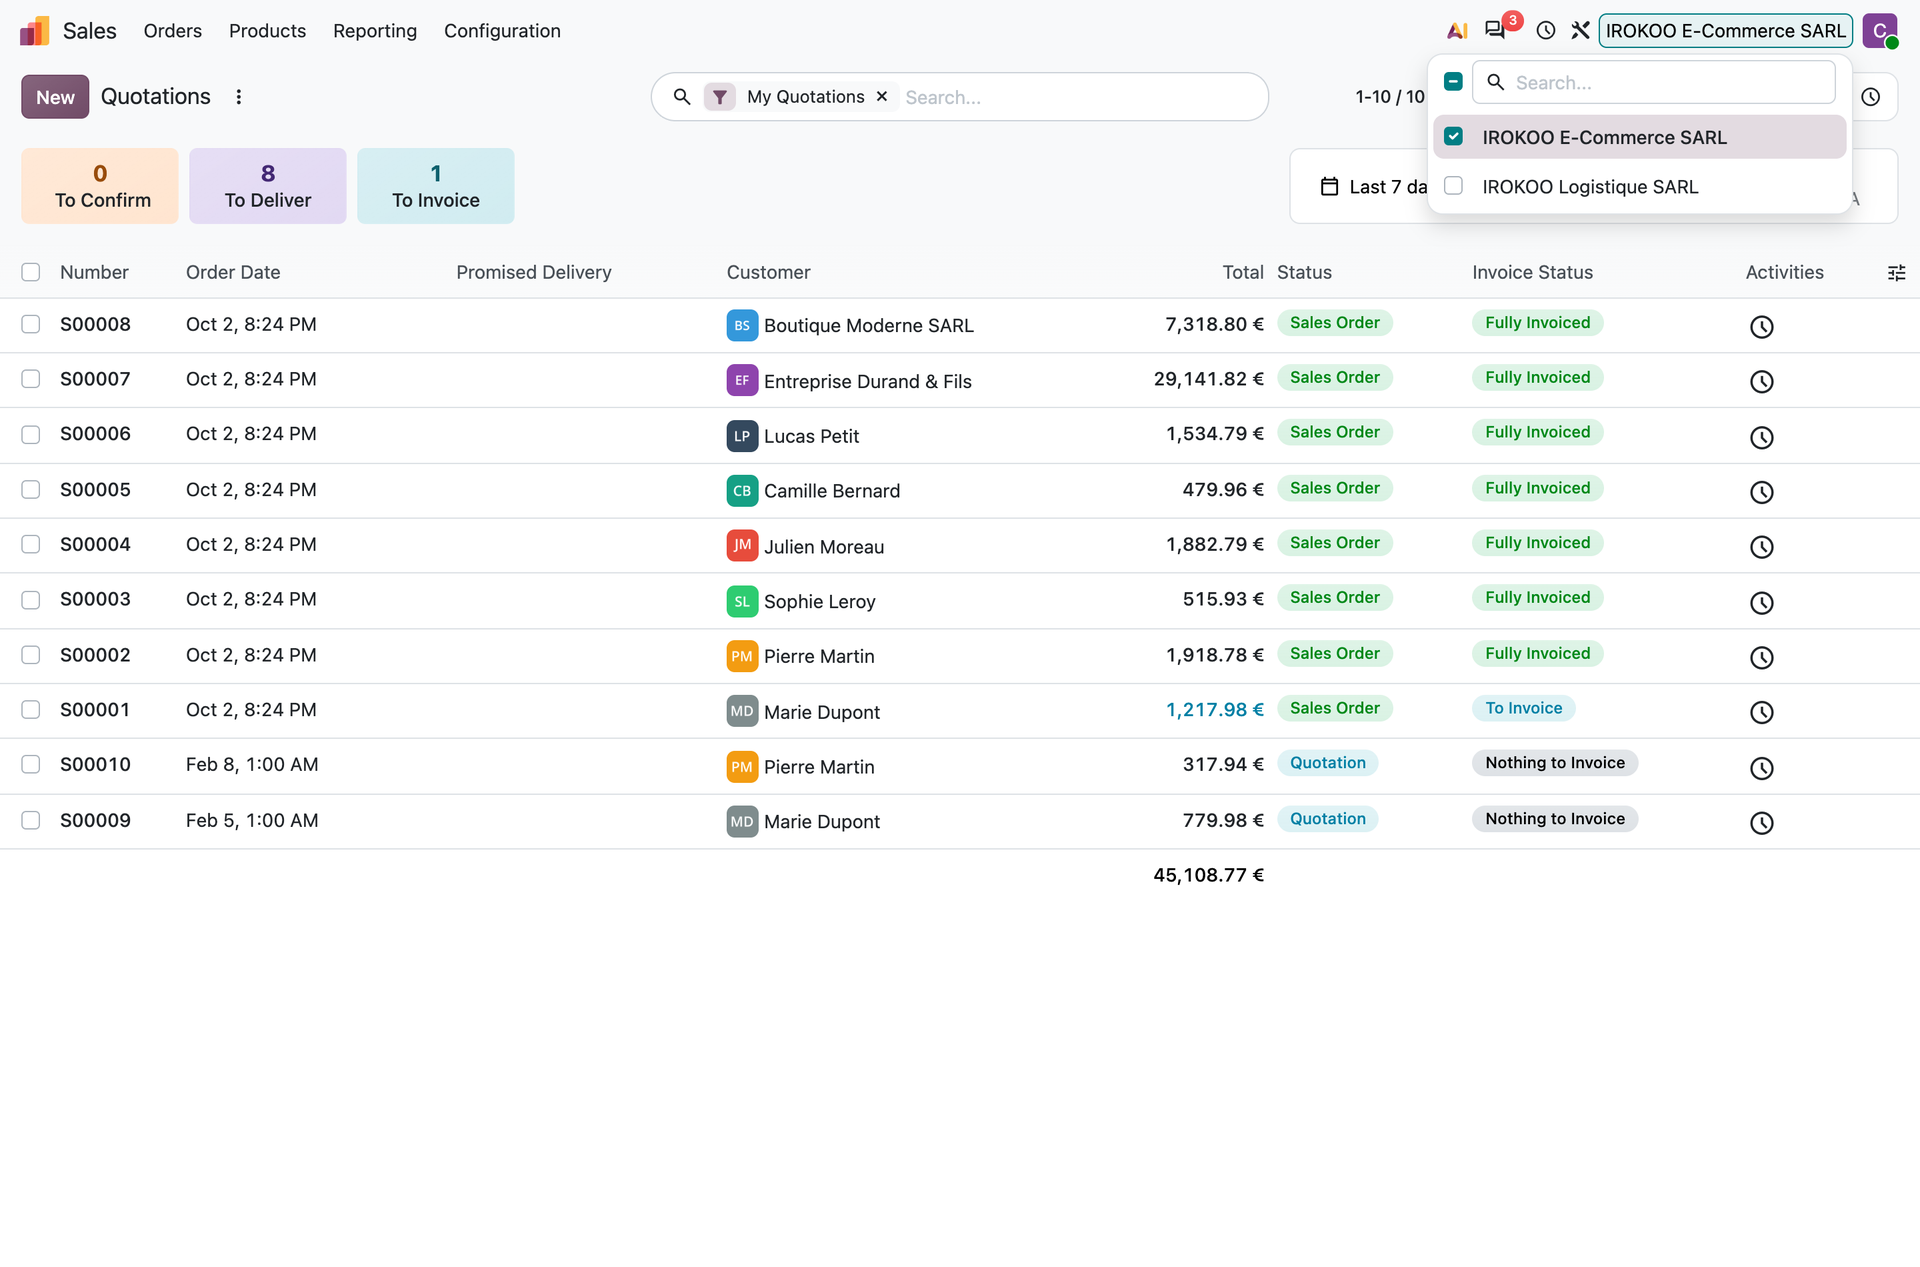1920x1267 pixels.
Task: Focus the Quotations search input
Action: click(1080, 97)
